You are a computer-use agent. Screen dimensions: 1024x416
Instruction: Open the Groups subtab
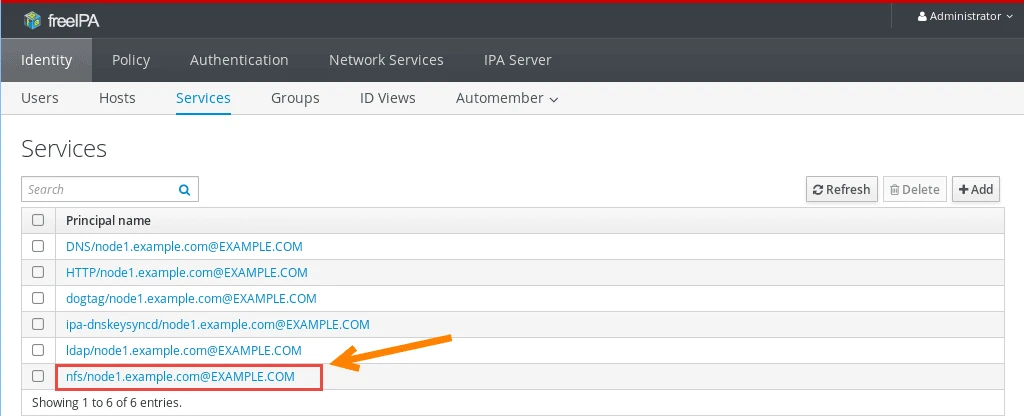[x=295, y=98]
